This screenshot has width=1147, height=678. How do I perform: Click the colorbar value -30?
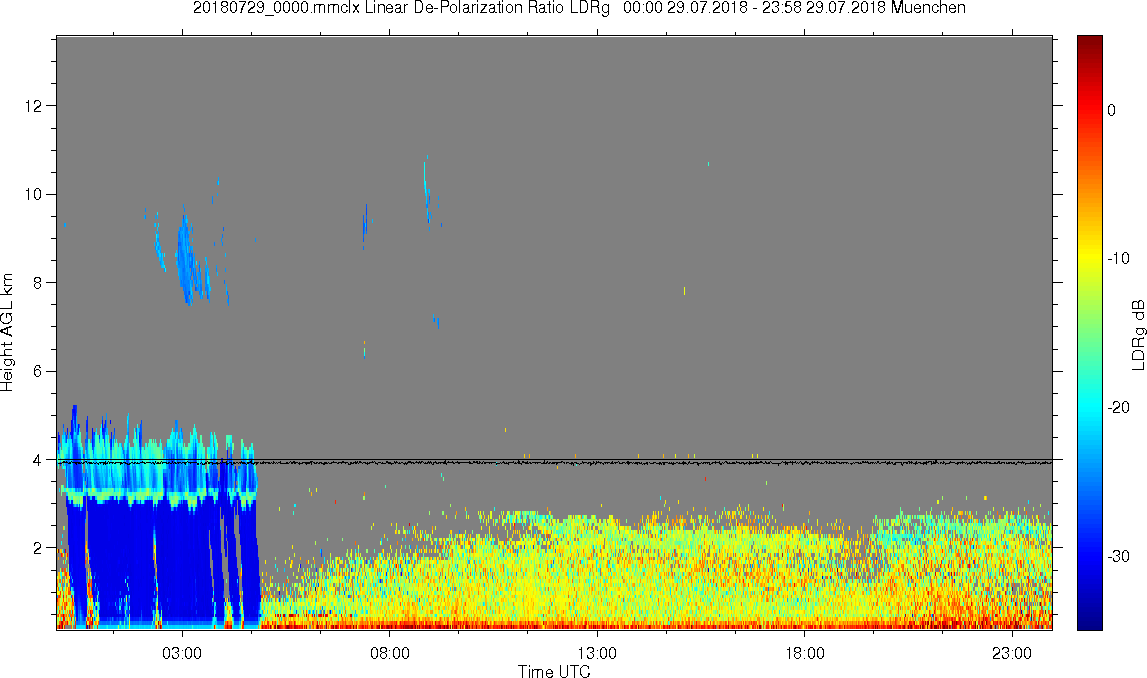(1118, 557)
